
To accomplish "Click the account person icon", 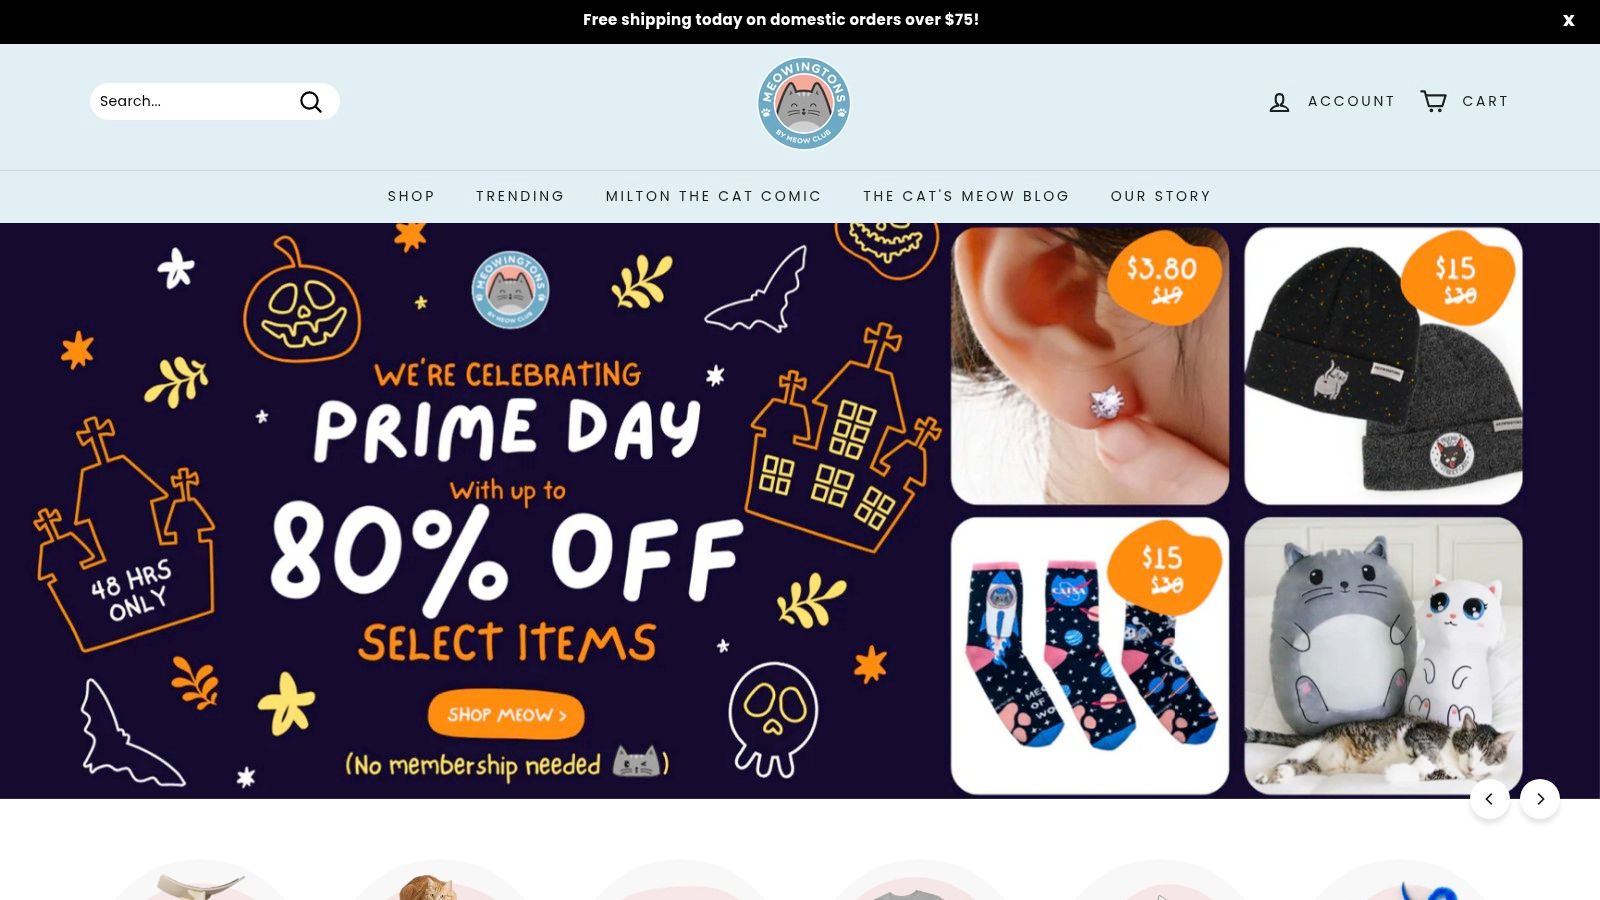I will pyautogui.click(x=1279, y=102).
